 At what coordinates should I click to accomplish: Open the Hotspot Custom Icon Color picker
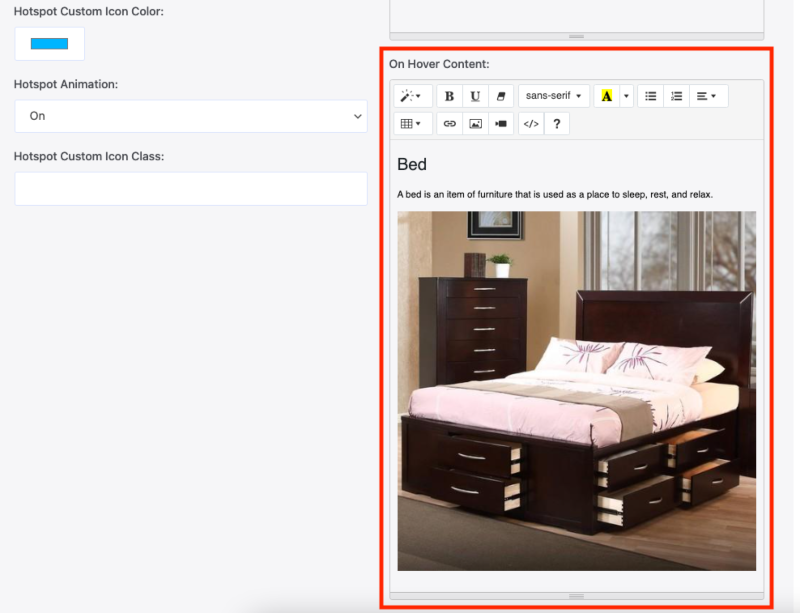49,44
